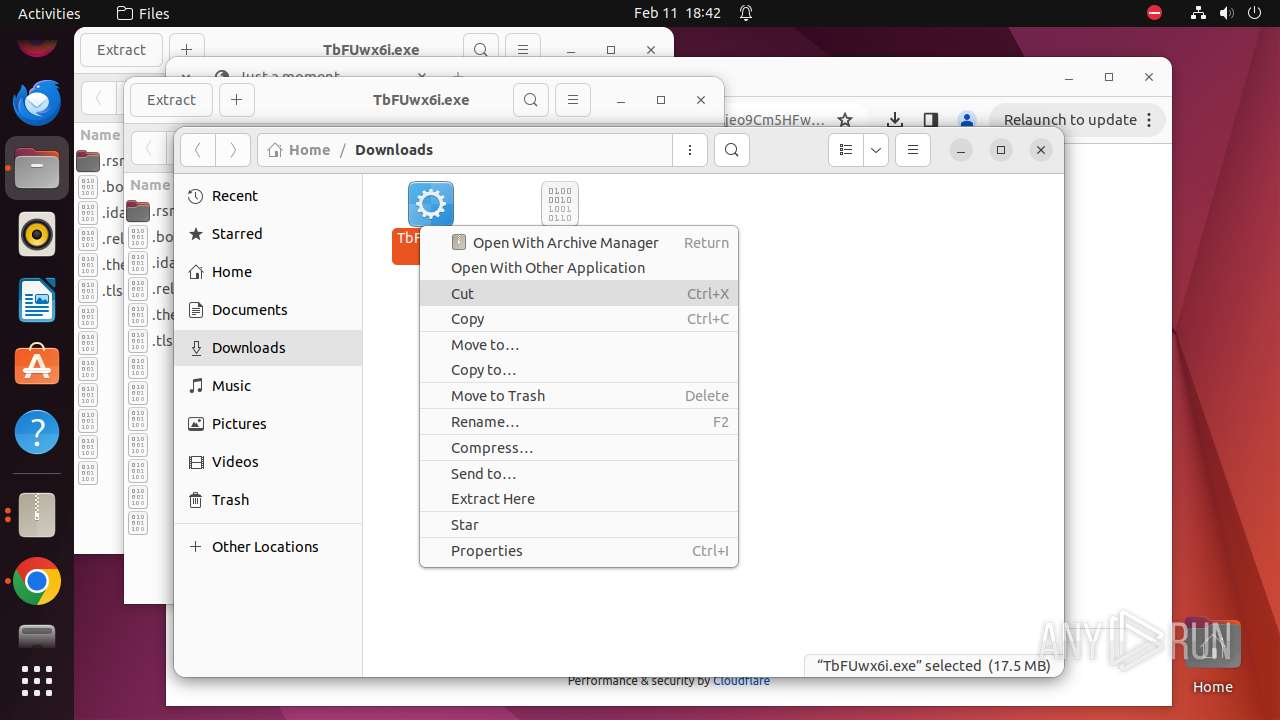Show Applications grid in dock
Screen dimensions: 1280x720
[x=37, y=681]
